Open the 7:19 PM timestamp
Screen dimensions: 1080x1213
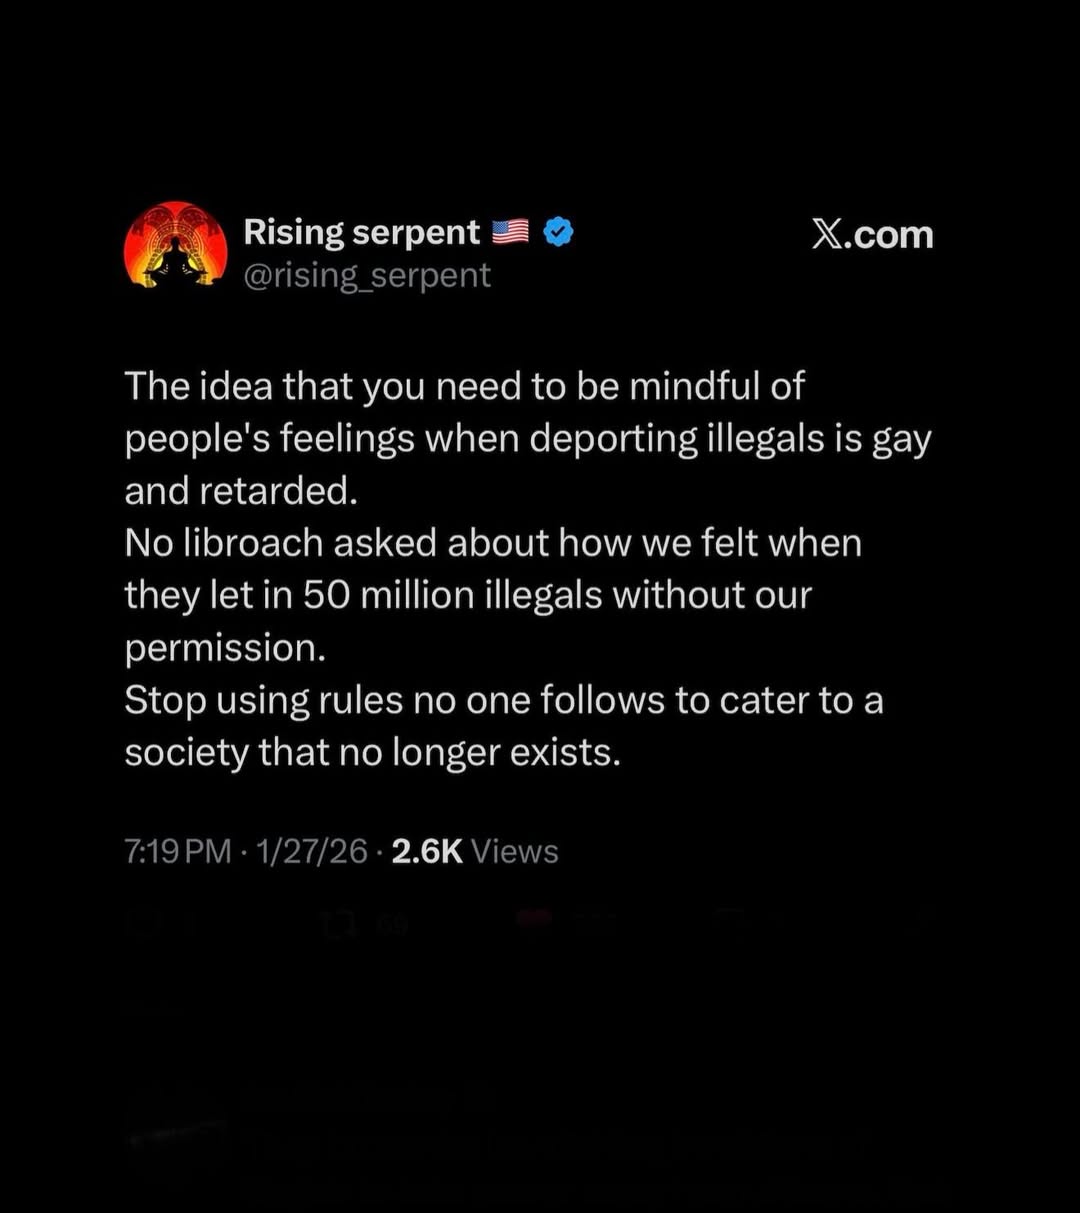click(178, 851)
